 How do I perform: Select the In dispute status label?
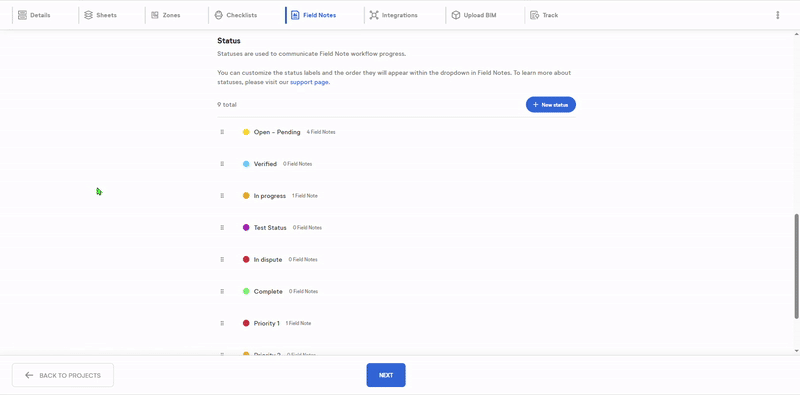(x=268, y=260)
